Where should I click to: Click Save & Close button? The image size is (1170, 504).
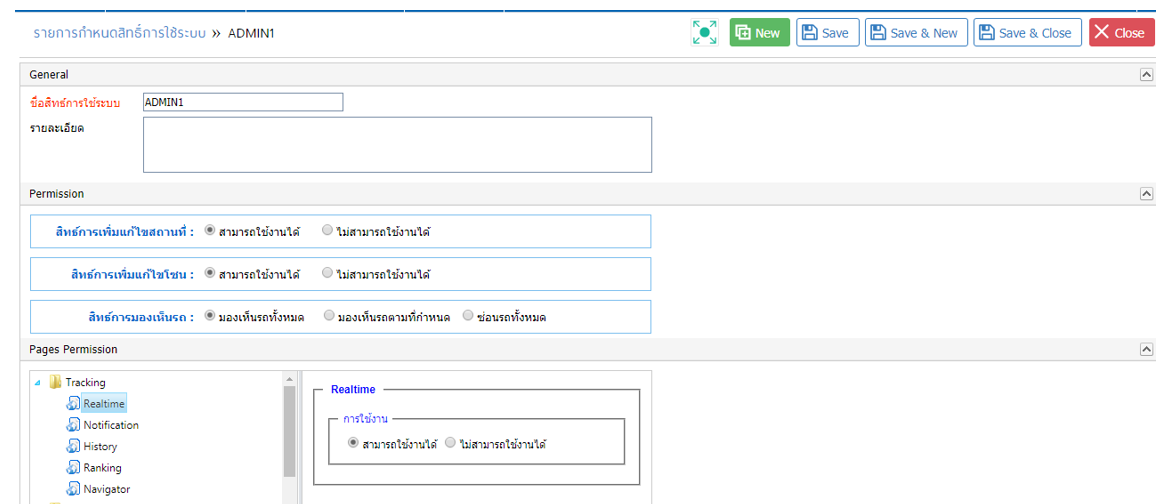click(1027, 33)
